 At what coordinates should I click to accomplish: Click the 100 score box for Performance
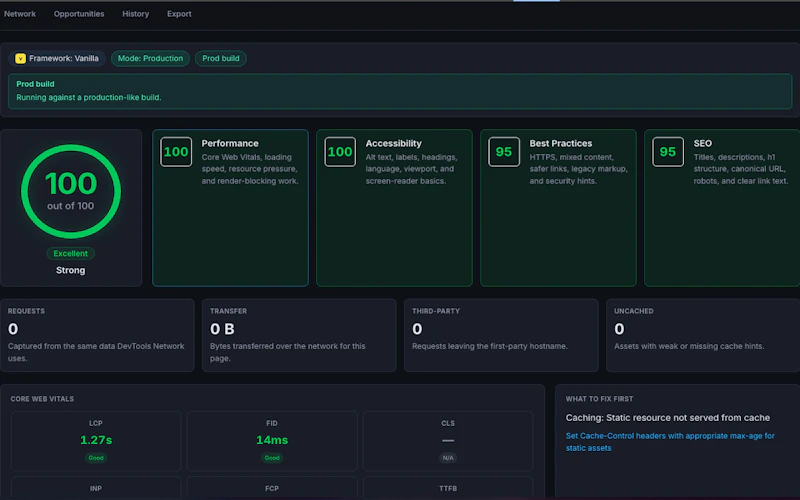(176, 152)
